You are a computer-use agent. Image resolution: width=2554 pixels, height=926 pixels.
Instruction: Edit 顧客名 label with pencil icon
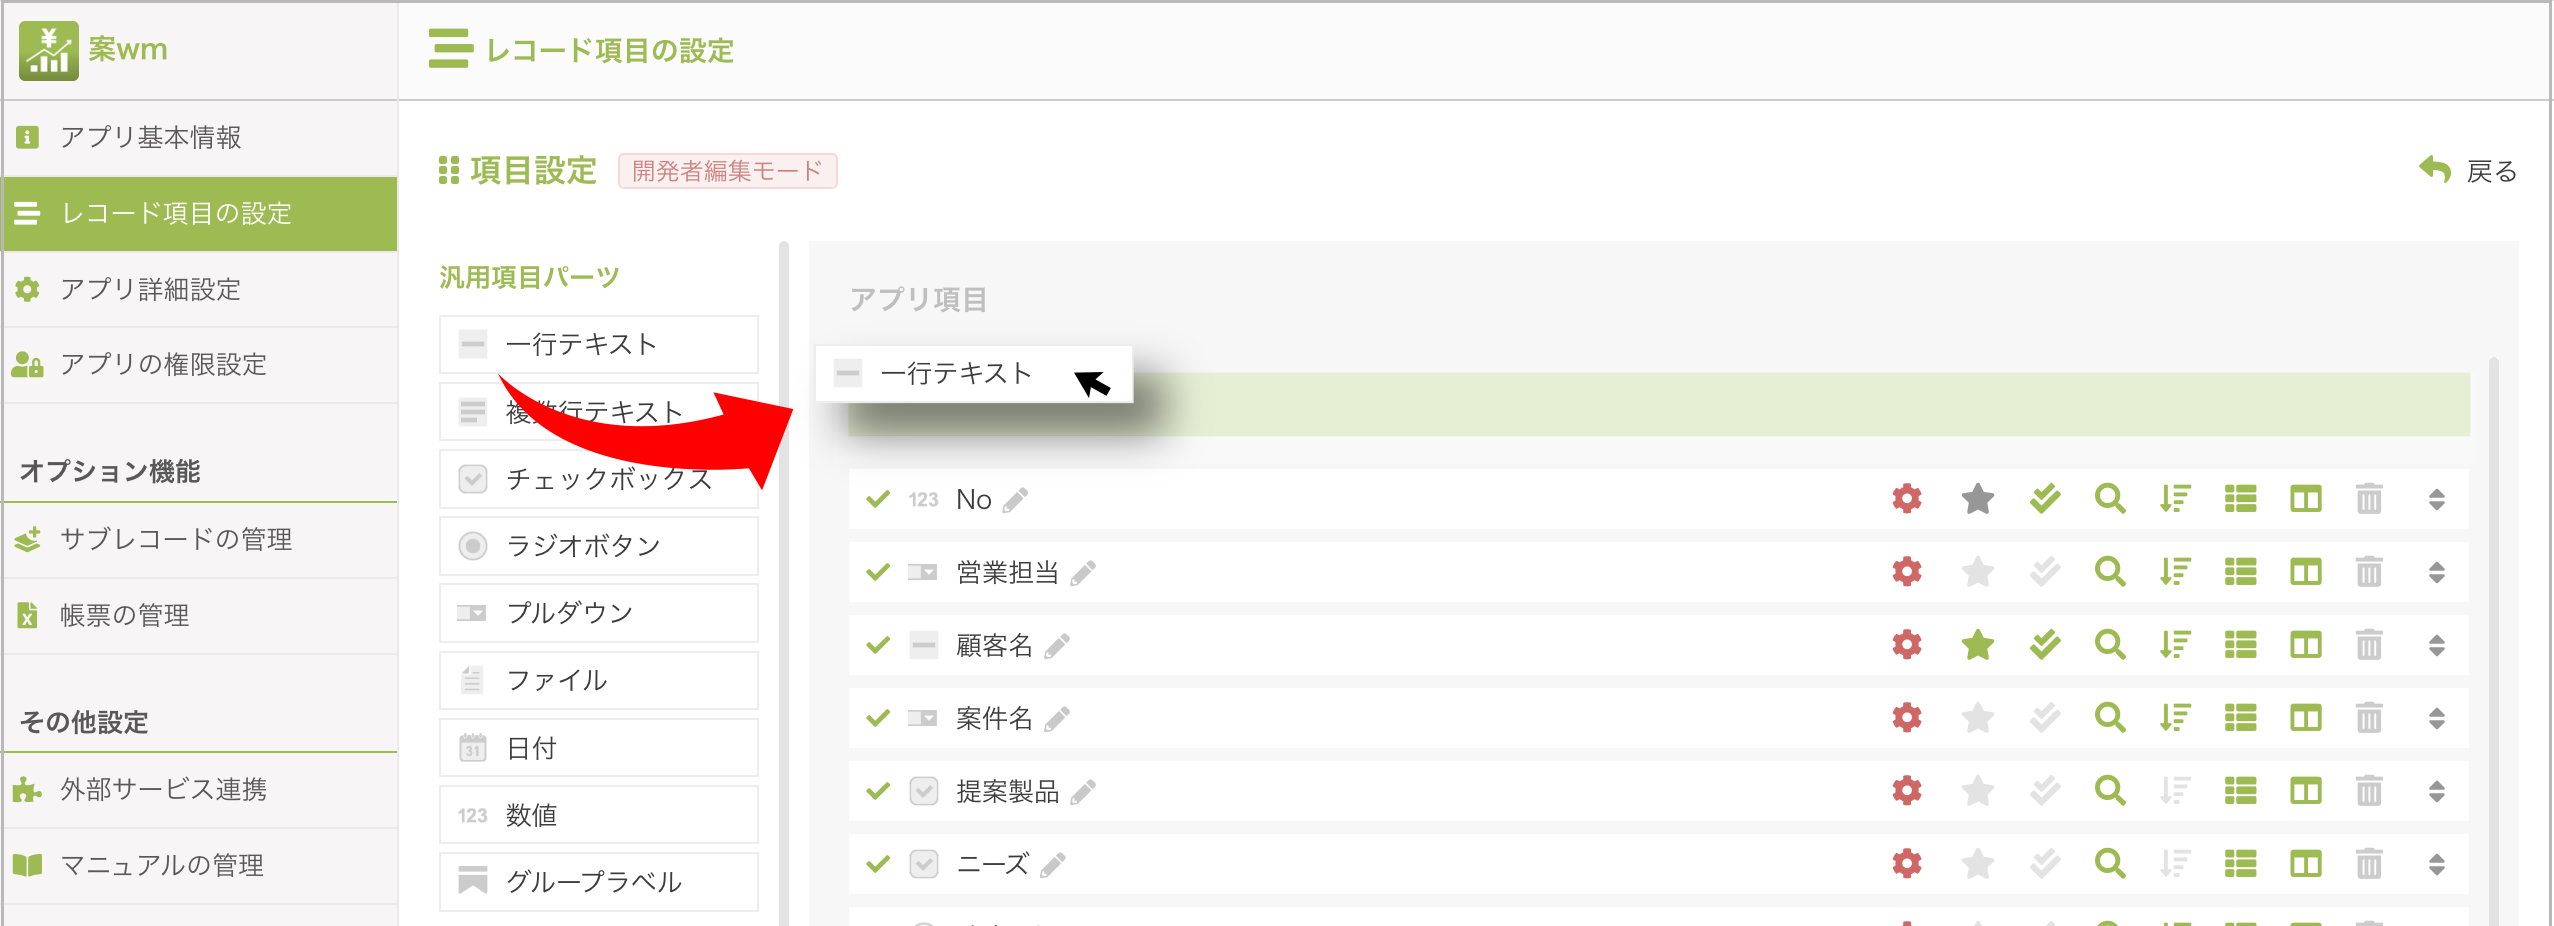[x=1057, y=646]
